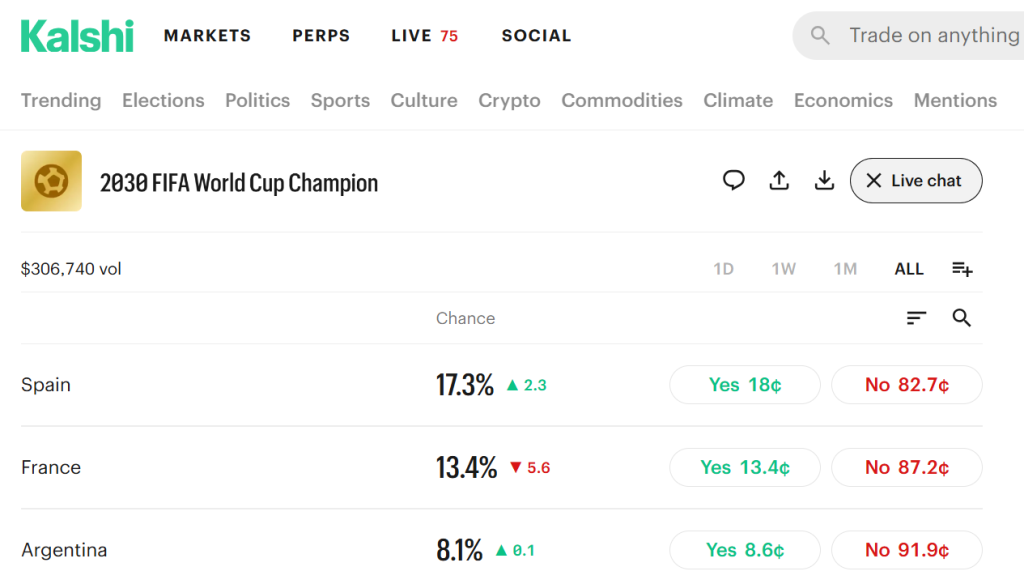Open the LIVE 75 section

[424, 35]
